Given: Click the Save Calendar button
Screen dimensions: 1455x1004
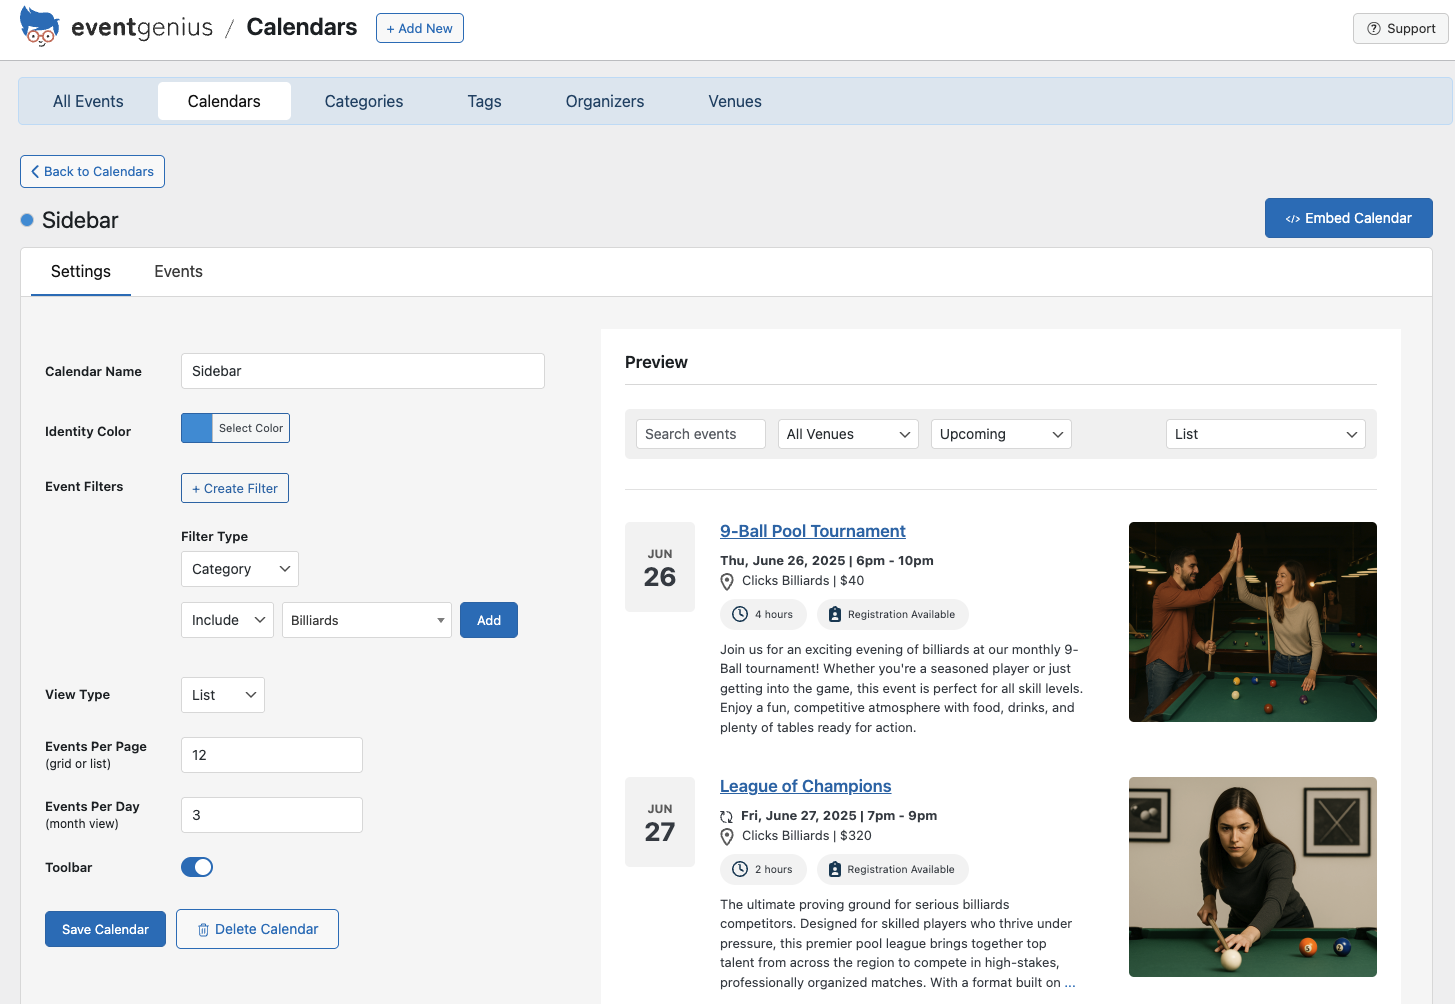Looking at the screenshot, I should coord(105,929).
